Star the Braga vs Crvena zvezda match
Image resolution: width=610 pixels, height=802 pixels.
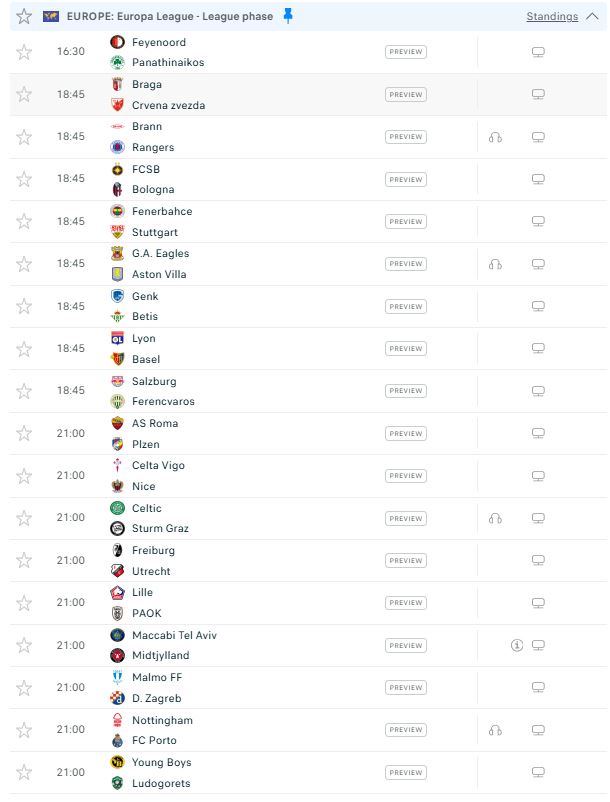coord(24,95)
